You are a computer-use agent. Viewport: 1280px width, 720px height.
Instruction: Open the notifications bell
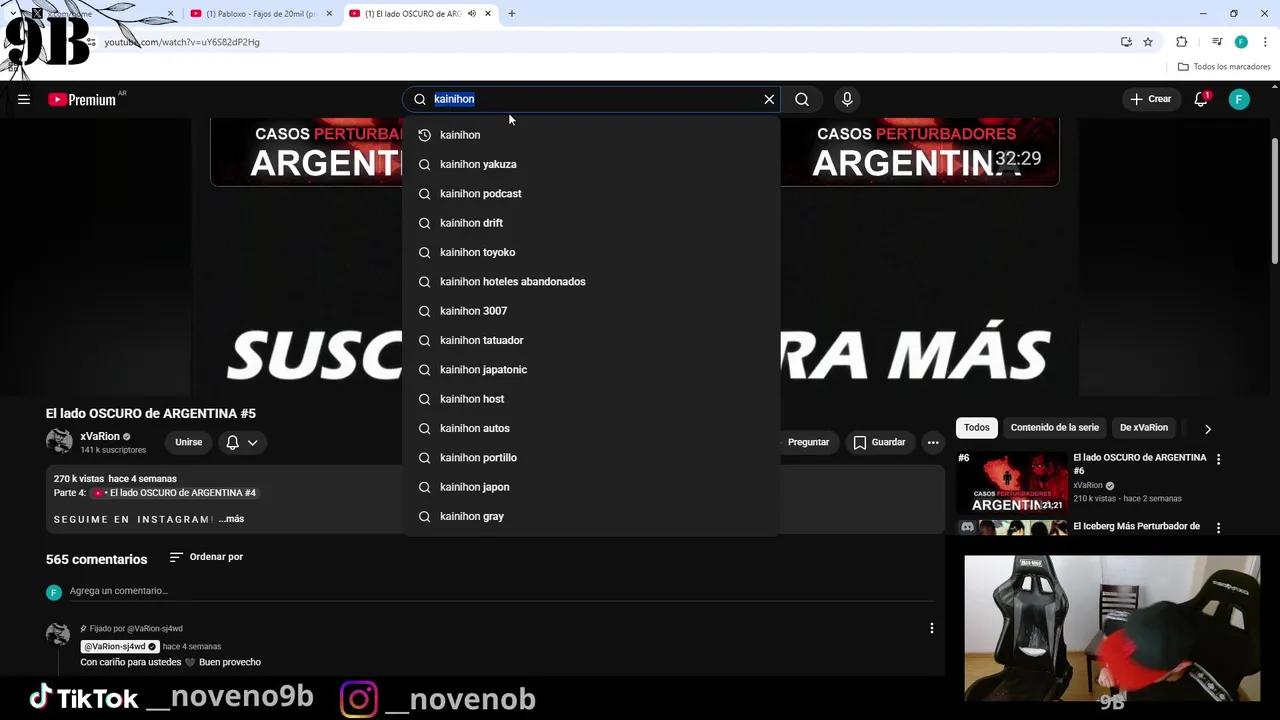[x=1201, y=99]
